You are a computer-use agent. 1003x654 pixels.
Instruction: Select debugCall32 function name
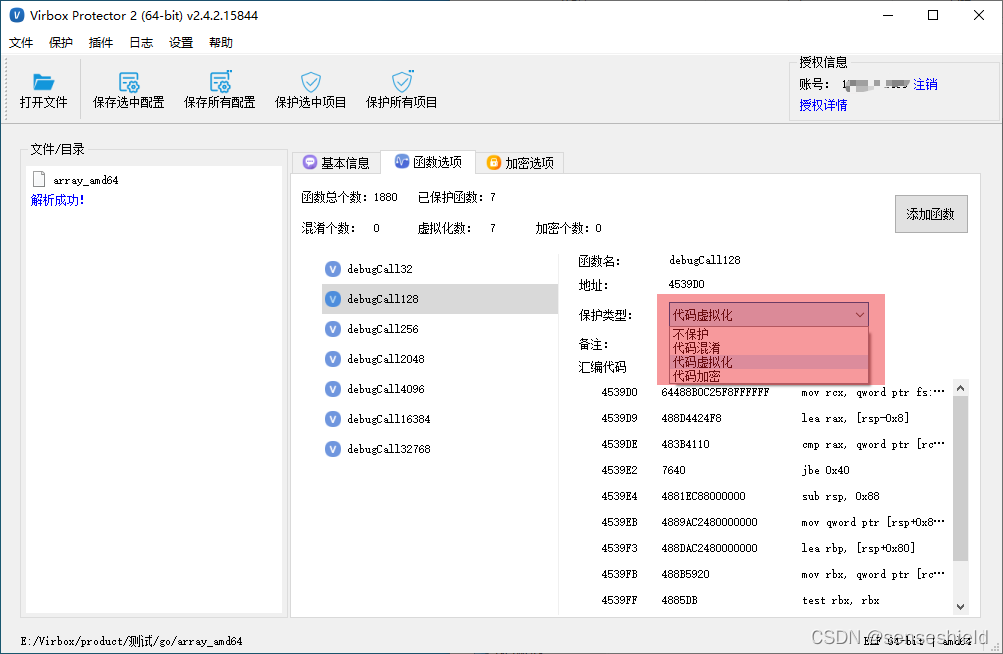pyautogui.click(x=380, y=269)
